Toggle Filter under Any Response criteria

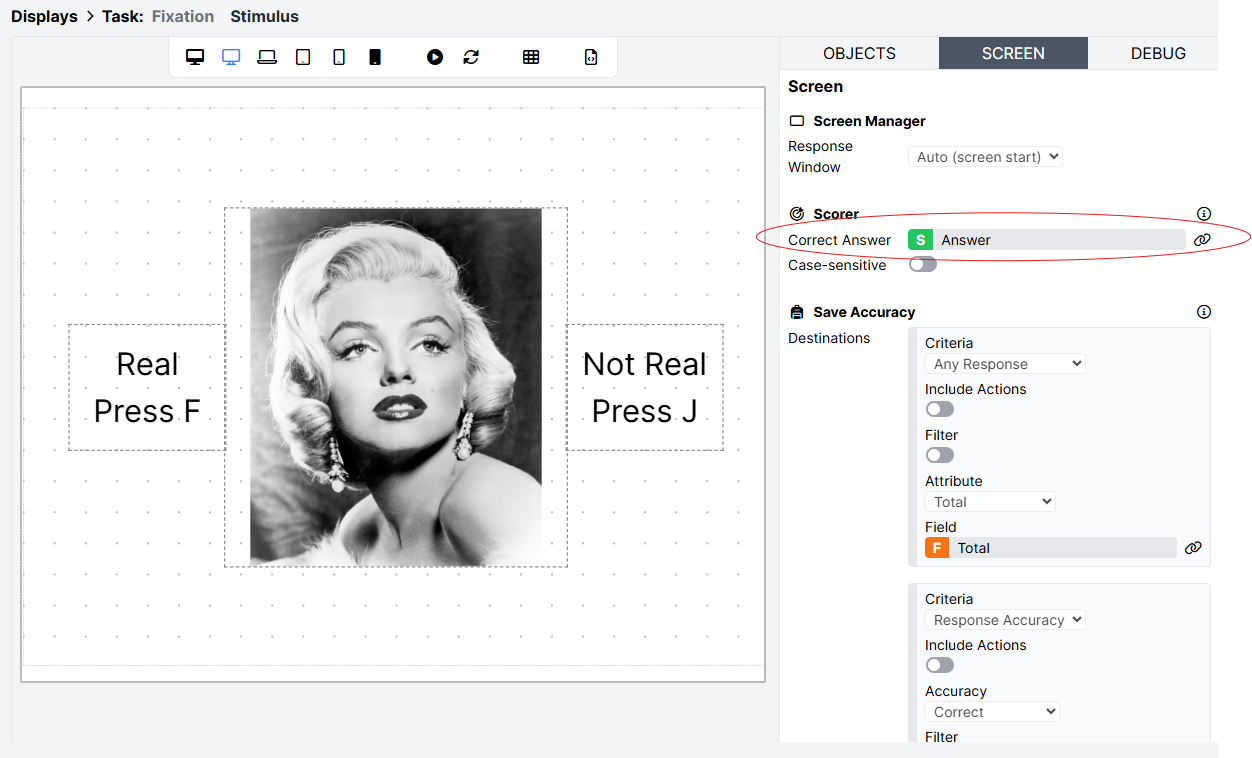click(x=940, y=455)
